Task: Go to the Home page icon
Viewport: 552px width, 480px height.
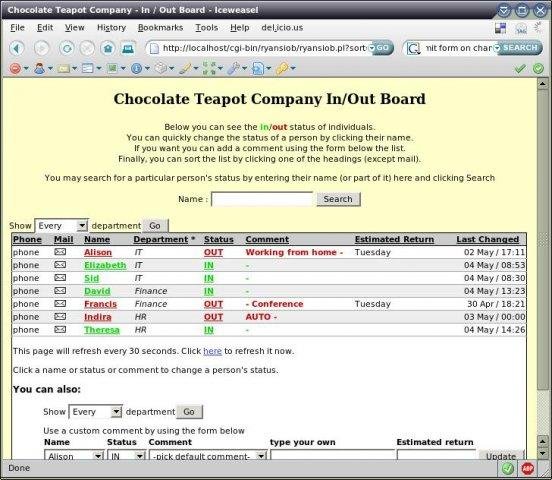Action: click(x=108, y=48)
